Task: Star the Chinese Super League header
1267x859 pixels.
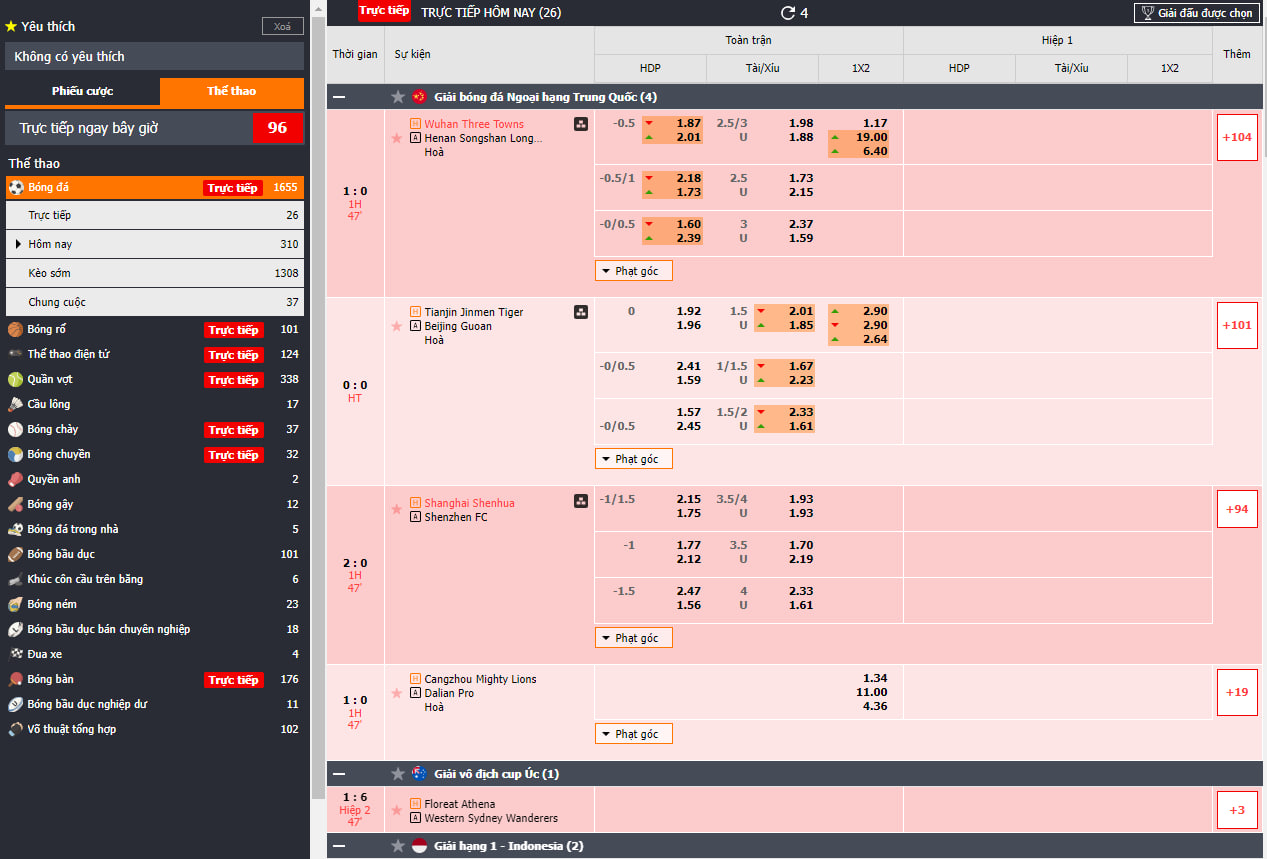Action: pos(398,97)
